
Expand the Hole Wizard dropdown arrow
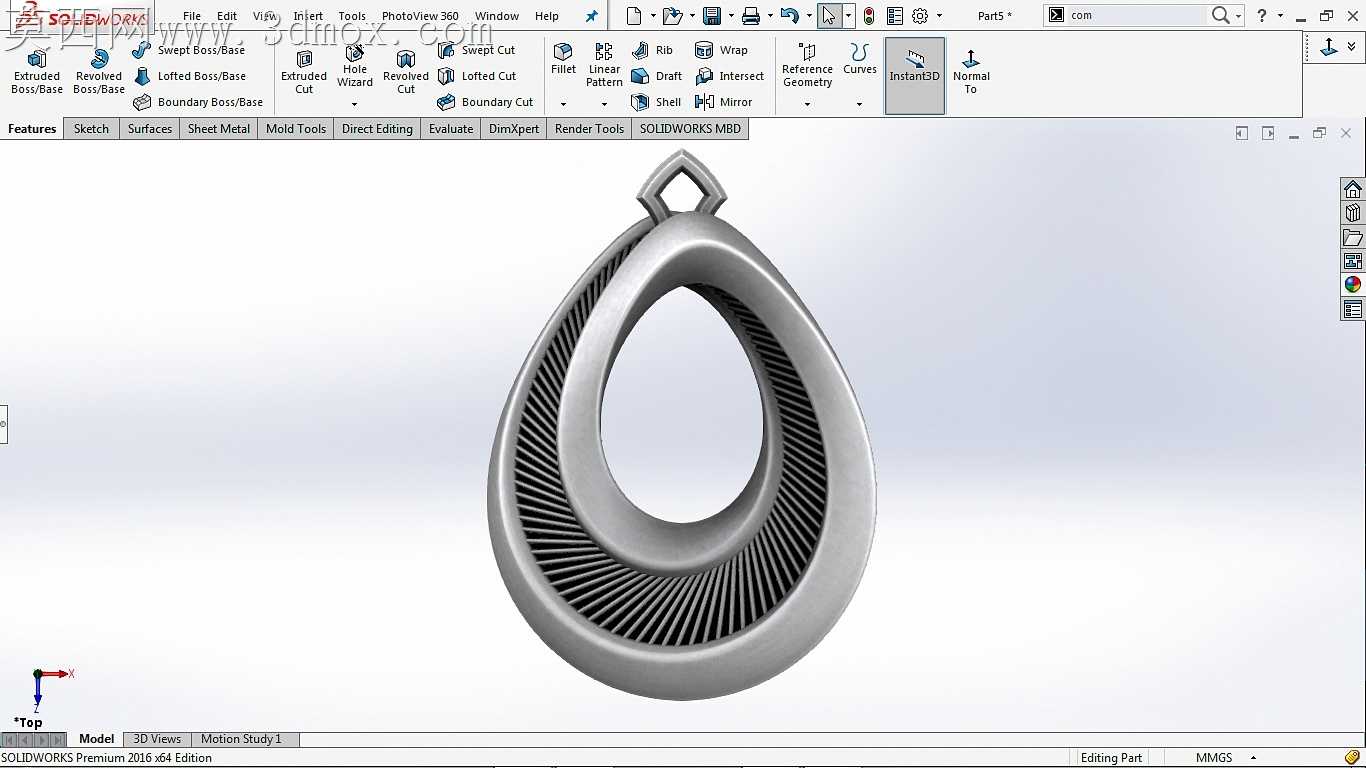pos(354,104)
